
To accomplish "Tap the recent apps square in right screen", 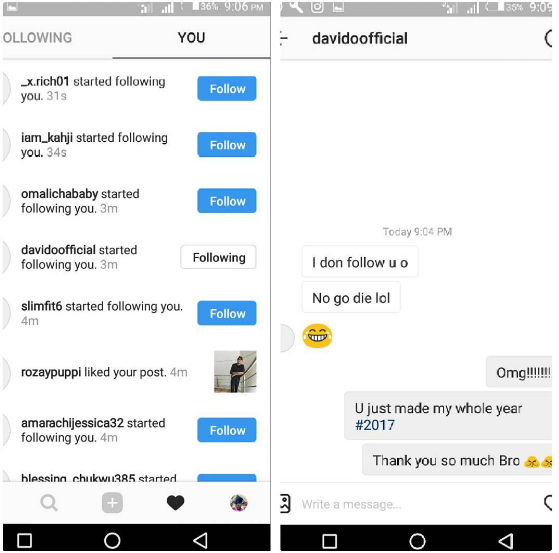I will pos(329,541).
